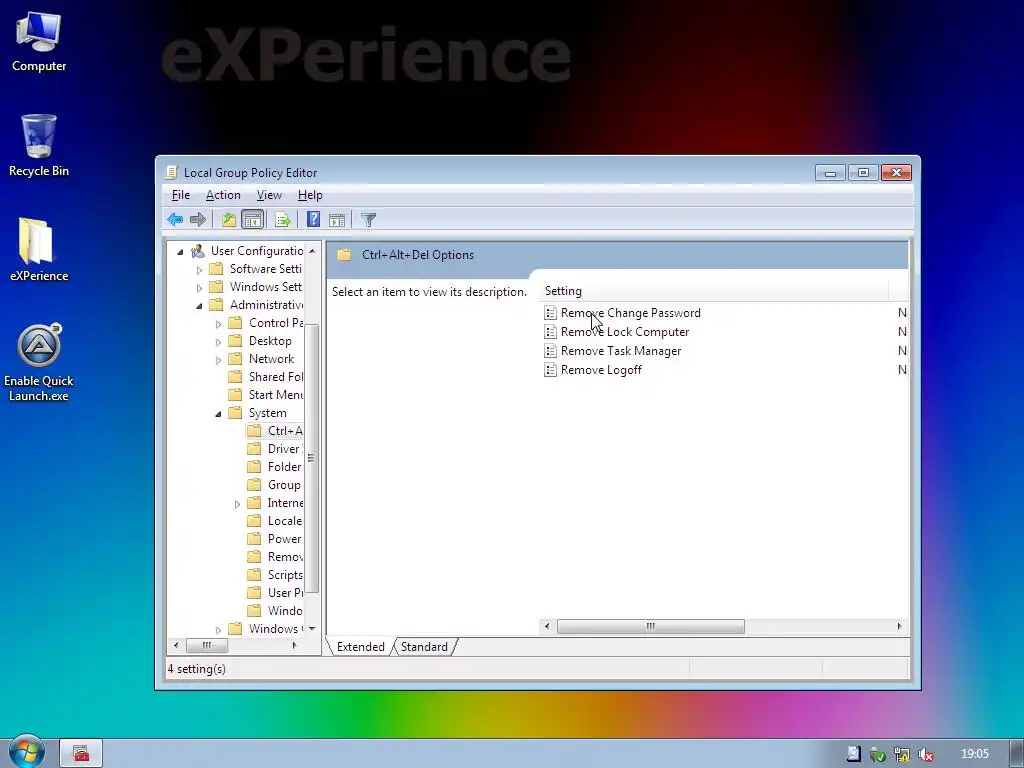Open the Windows Start orb
The image size is (1024, 768).
tap(26, 753)
